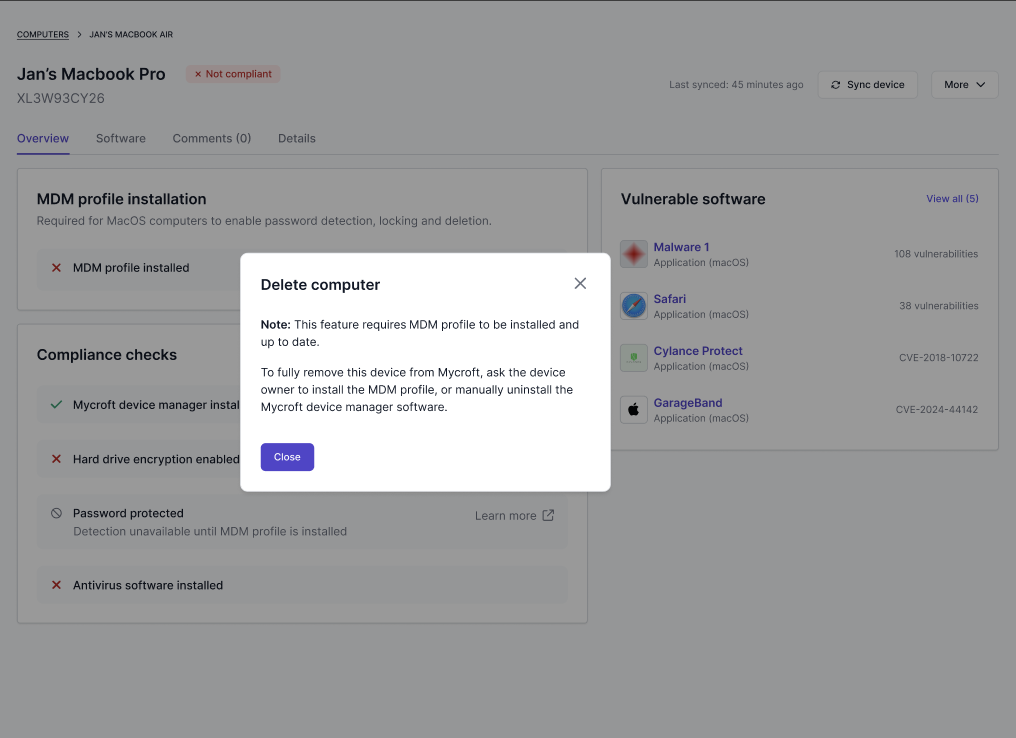
Task: Open the Malware 1 application link
Action: (x=681, y=247)
